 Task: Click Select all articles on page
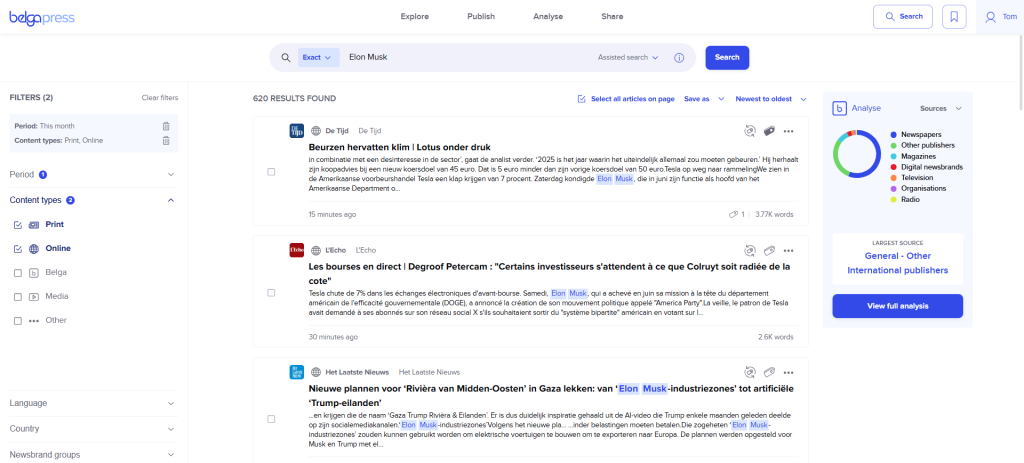point(632,99)
